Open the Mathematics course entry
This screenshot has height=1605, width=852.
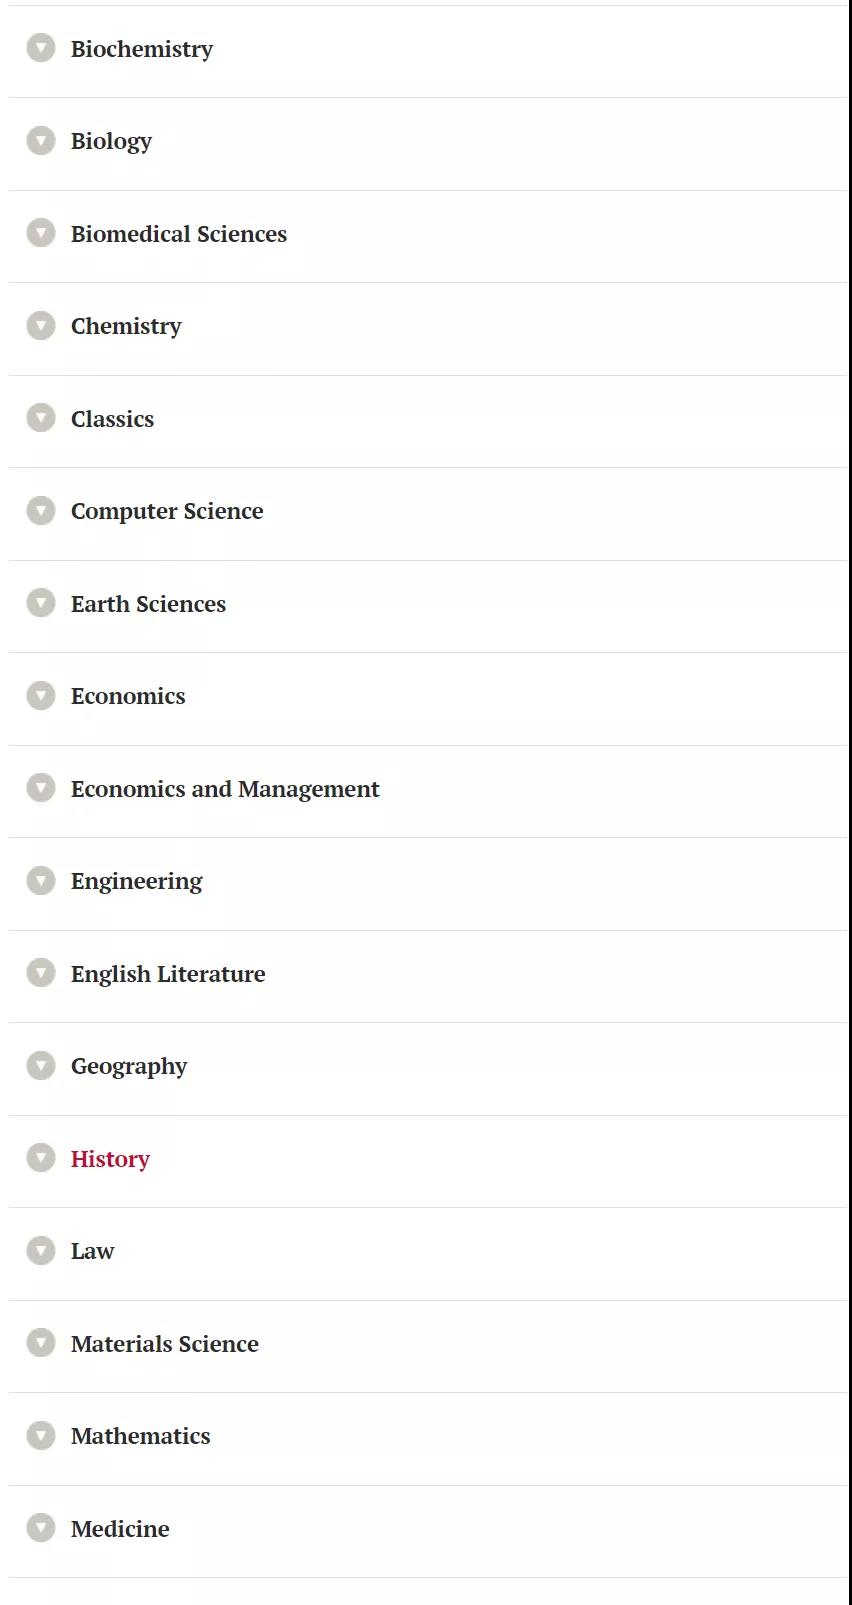click(x=141, y=1436)
